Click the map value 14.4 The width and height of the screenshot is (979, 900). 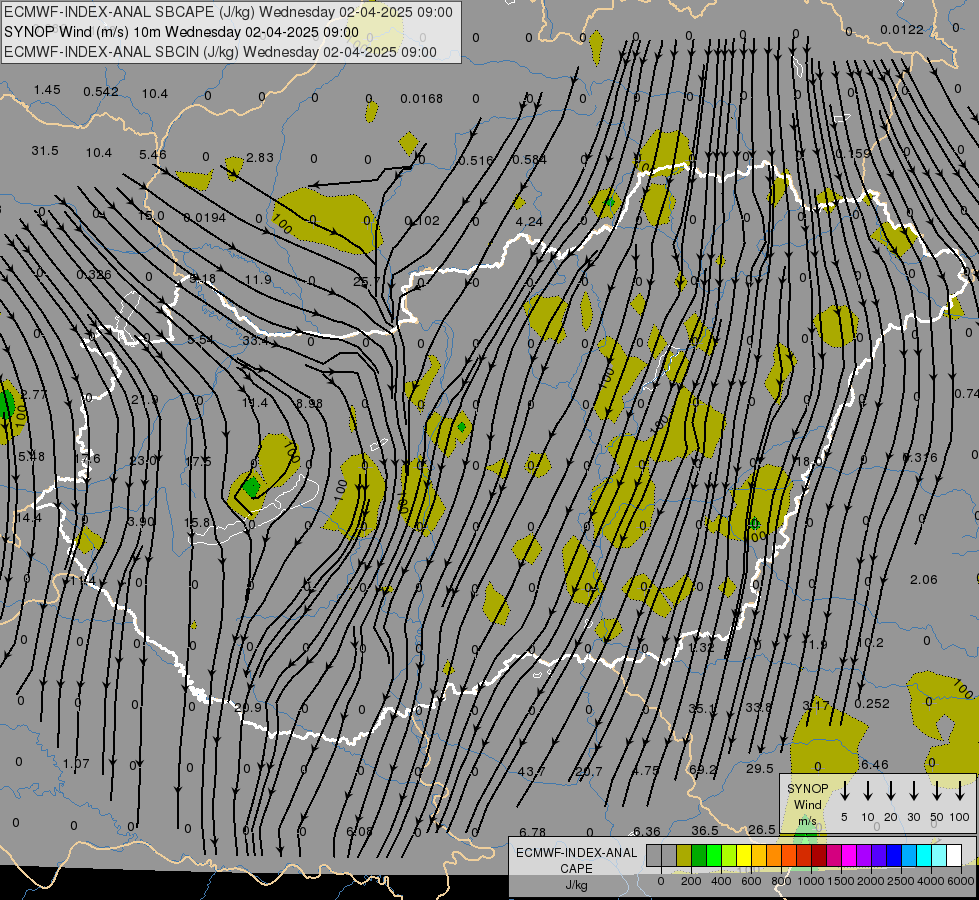(29, 518)
